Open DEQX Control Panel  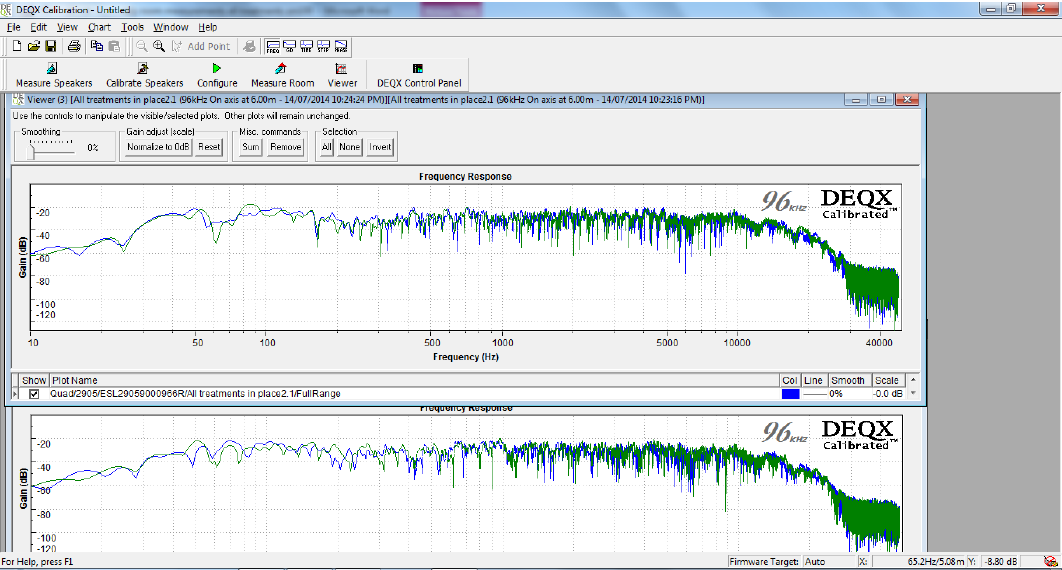[x=419, y=75]
